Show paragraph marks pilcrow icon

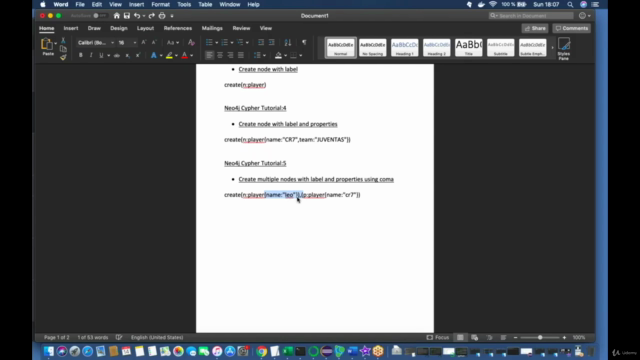[304, 42]
